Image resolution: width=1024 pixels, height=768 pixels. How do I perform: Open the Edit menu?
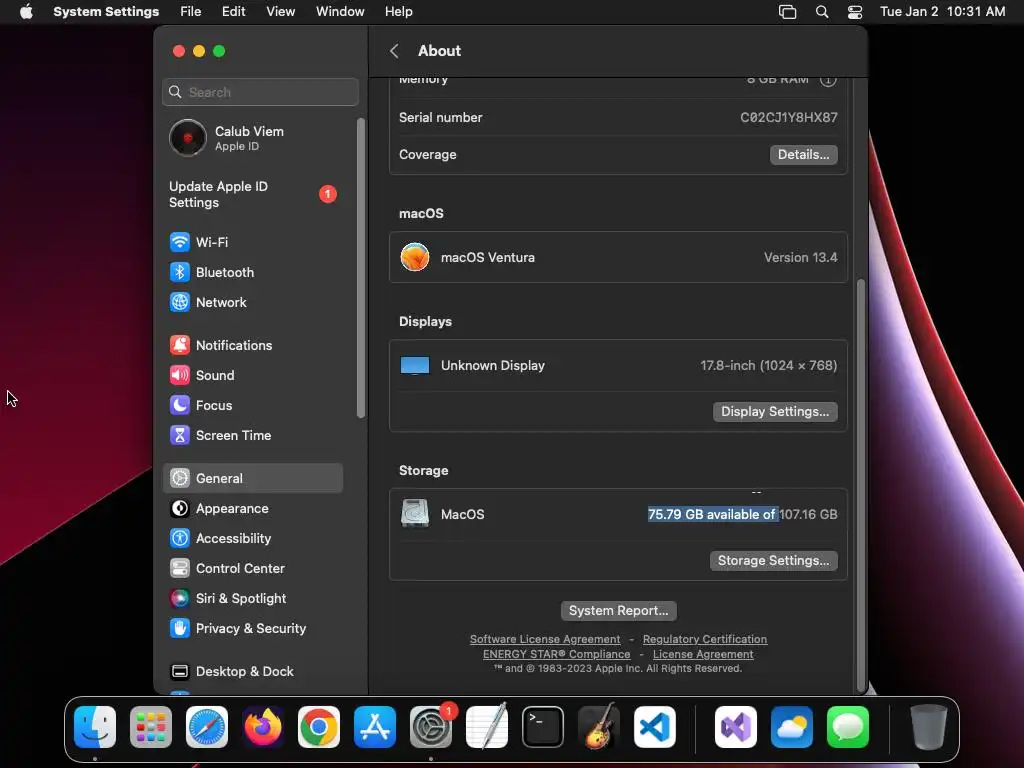(233, 12)
